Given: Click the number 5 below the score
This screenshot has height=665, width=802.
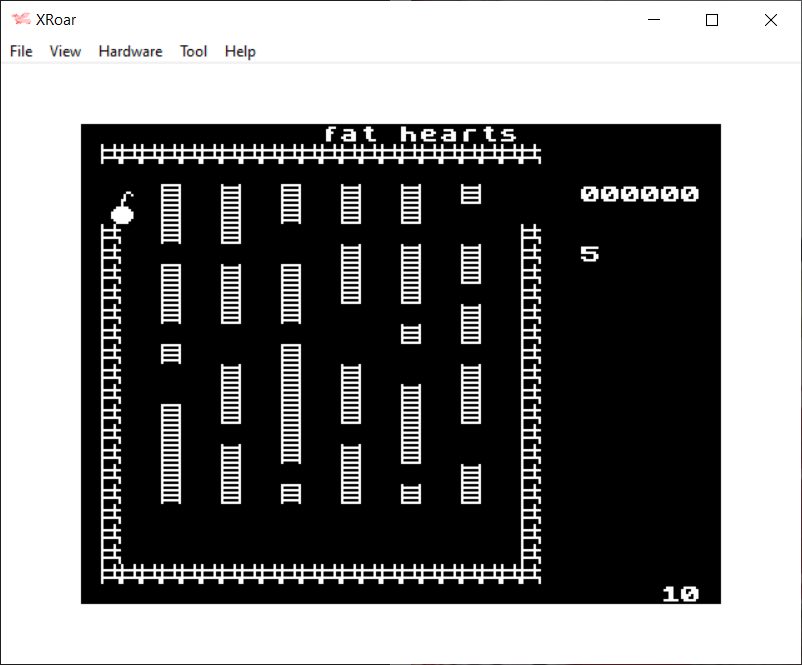Looking at the screenshot, I should (589, 254).
